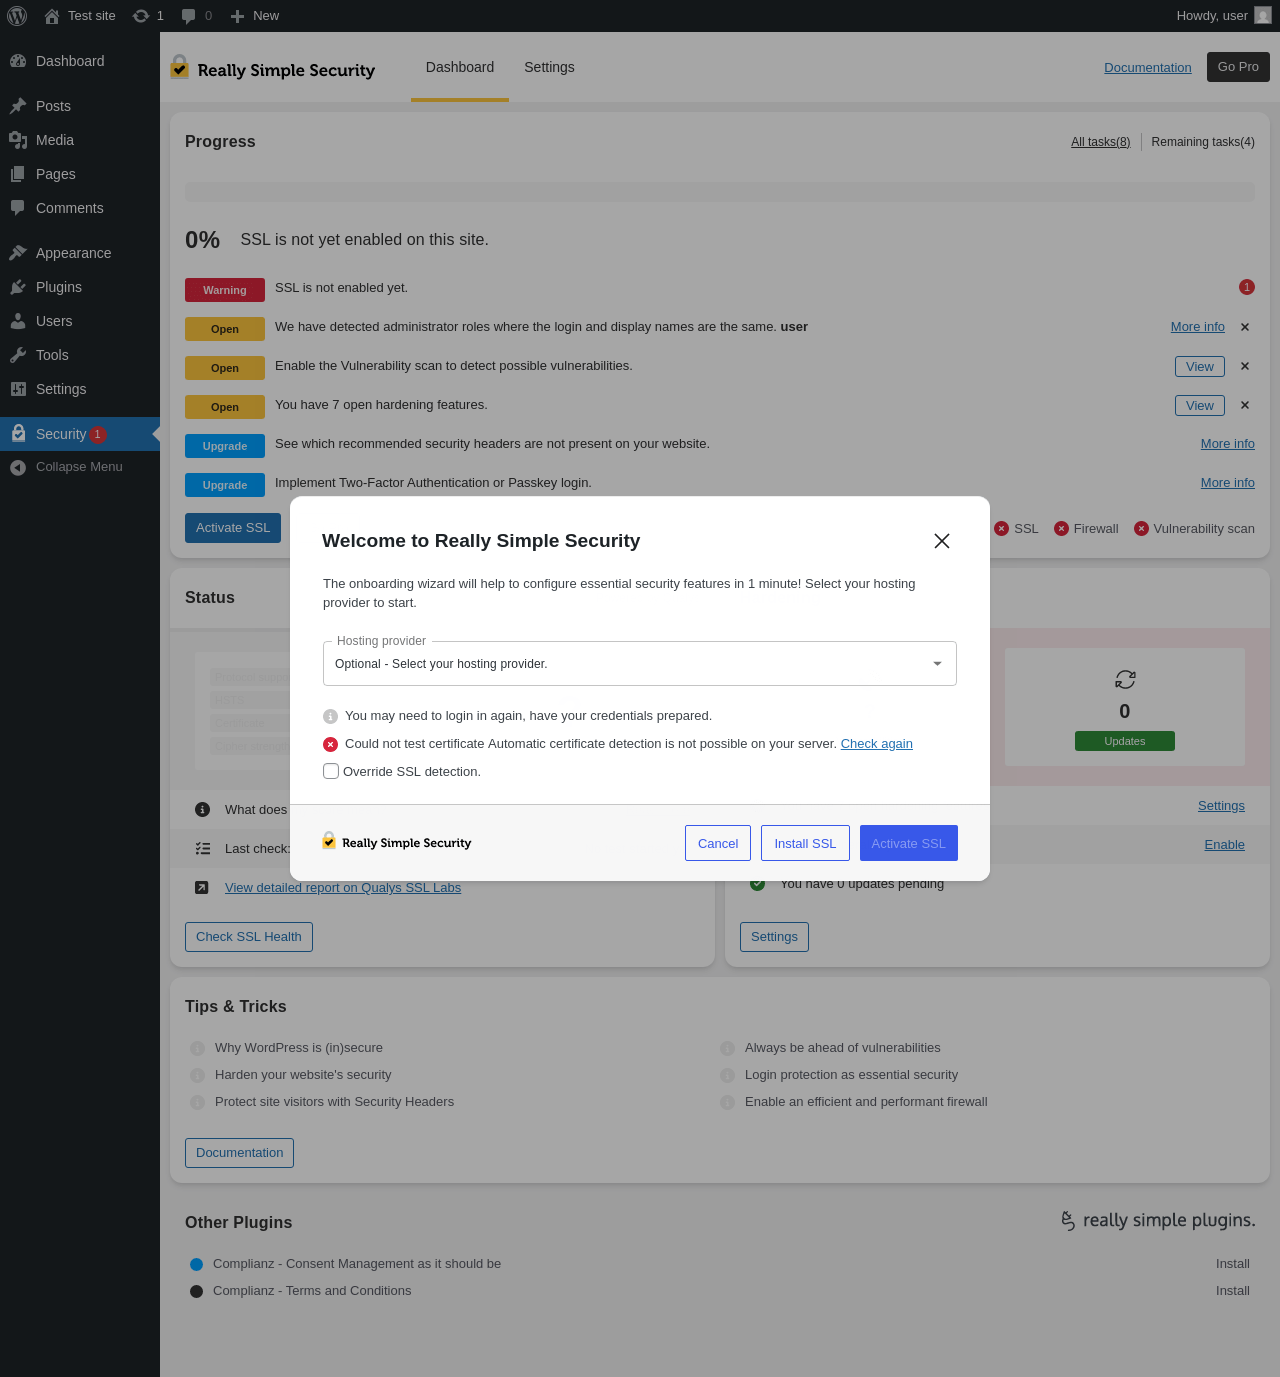Install Complianz - Terms and Conditions plugin
The image size is (1280, 1377).
click(1233, 1291)
